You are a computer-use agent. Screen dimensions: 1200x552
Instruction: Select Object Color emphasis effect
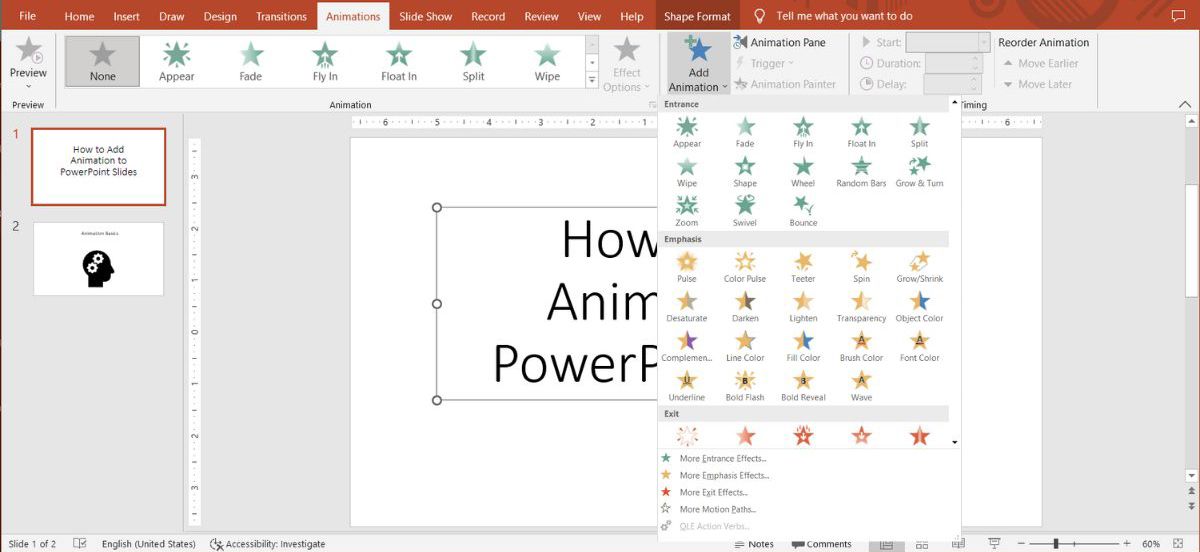pos(919,307)
